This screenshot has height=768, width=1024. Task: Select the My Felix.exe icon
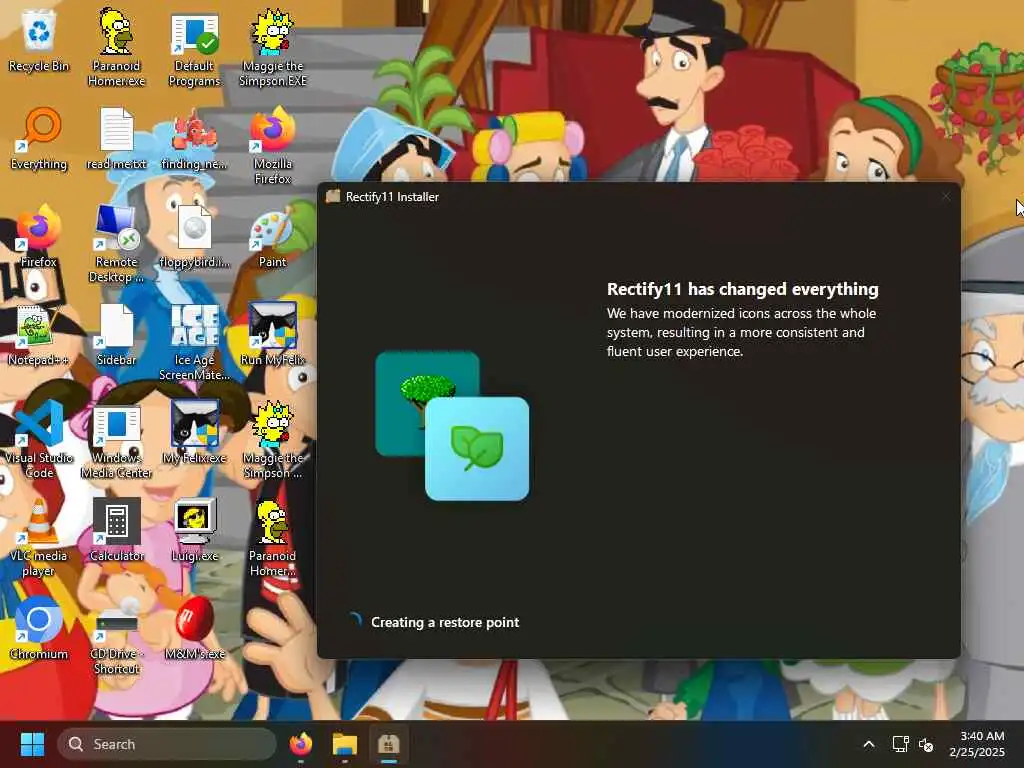point(195,433)
